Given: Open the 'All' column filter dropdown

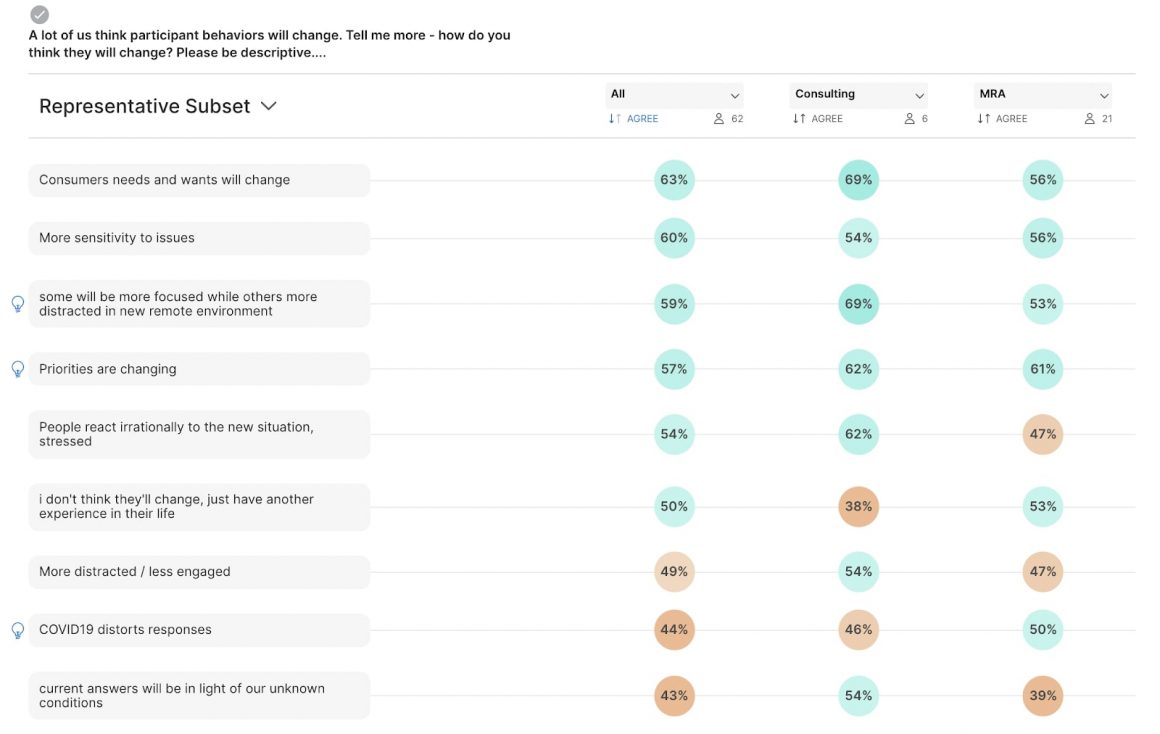Looking at the screenshot, I should tap(736, 94).
